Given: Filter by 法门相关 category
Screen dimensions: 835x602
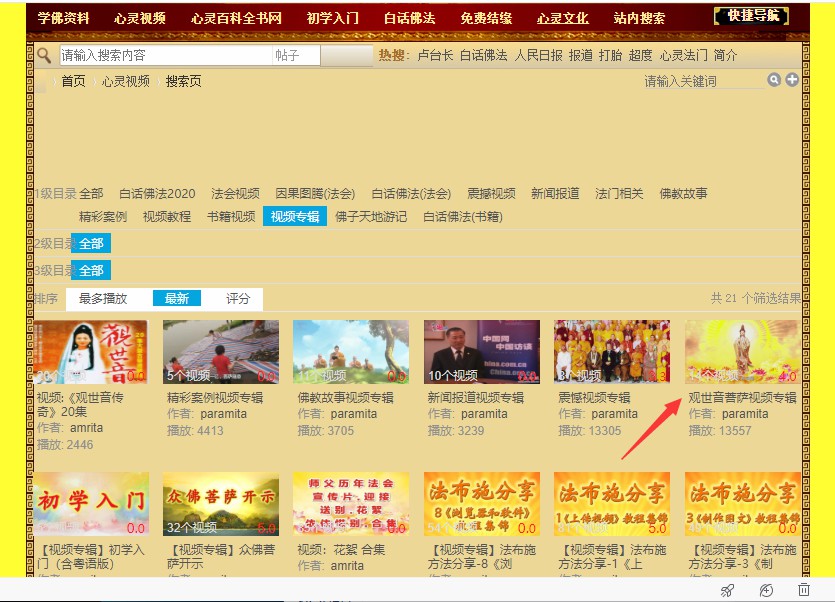Looking at the screenshot, I should tap(619, 193).
